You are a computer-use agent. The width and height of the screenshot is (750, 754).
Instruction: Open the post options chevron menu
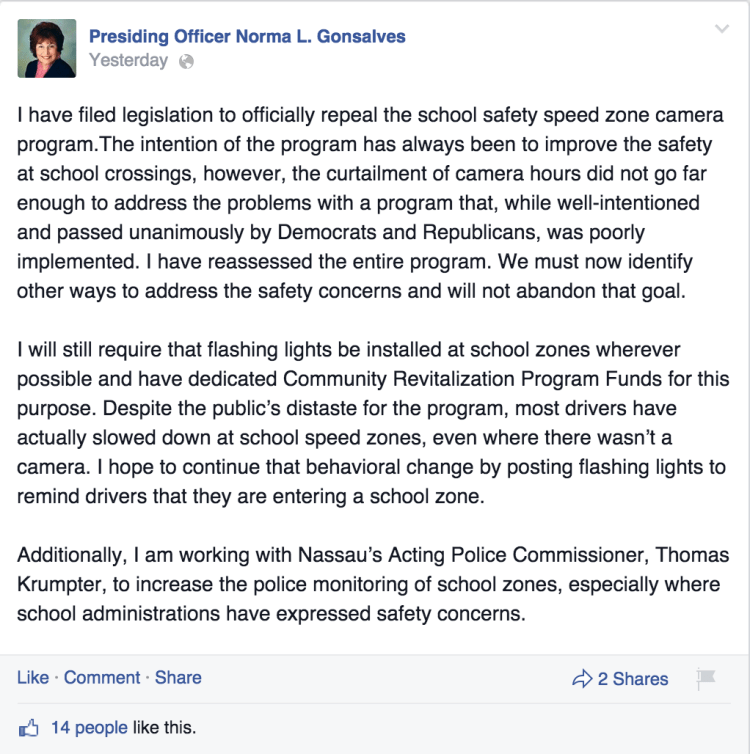click(722, 29)
